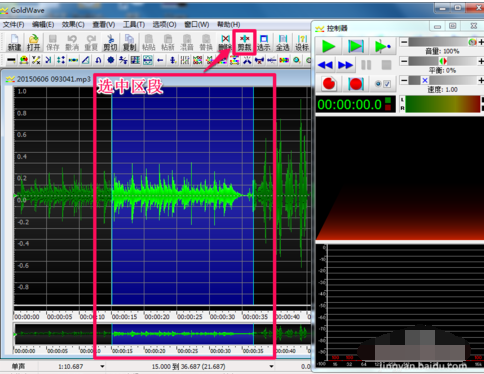This screenshot has width=484, height=374.
Task: Toggle the blue rewind button
Action: coord(325,65)
